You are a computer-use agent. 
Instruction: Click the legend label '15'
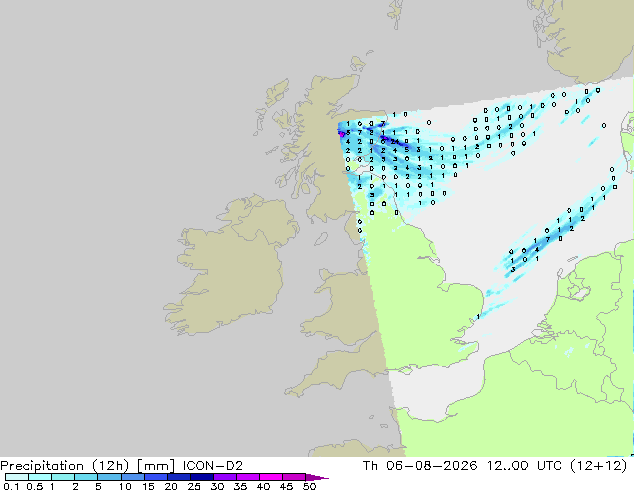tap(148, 486)
